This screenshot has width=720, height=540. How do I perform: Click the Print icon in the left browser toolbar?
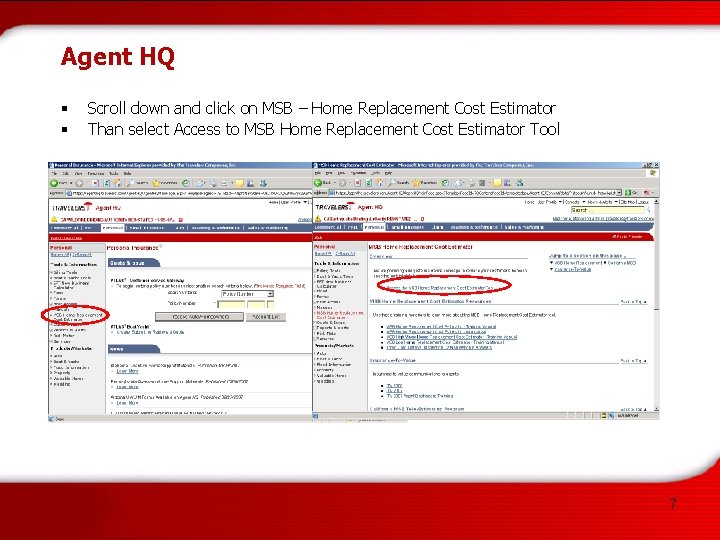point(214,183)
